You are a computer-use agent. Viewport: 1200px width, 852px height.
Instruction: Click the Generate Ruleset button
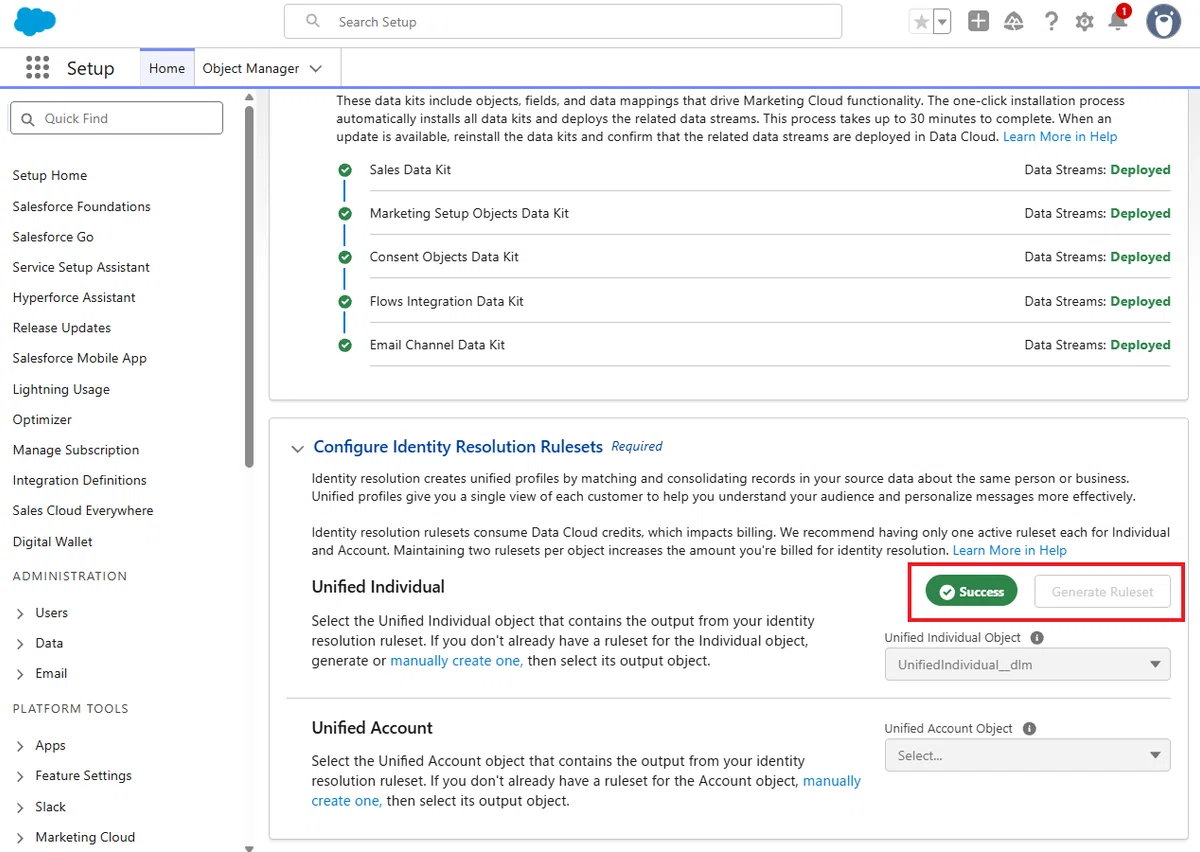tap(1103, 592)
